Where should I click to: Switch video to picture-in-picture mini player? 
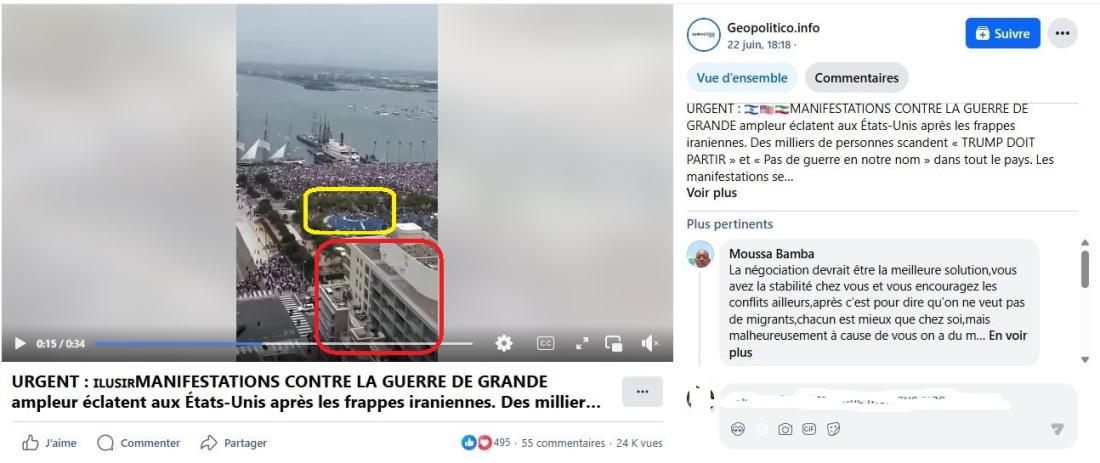point(614,343)
